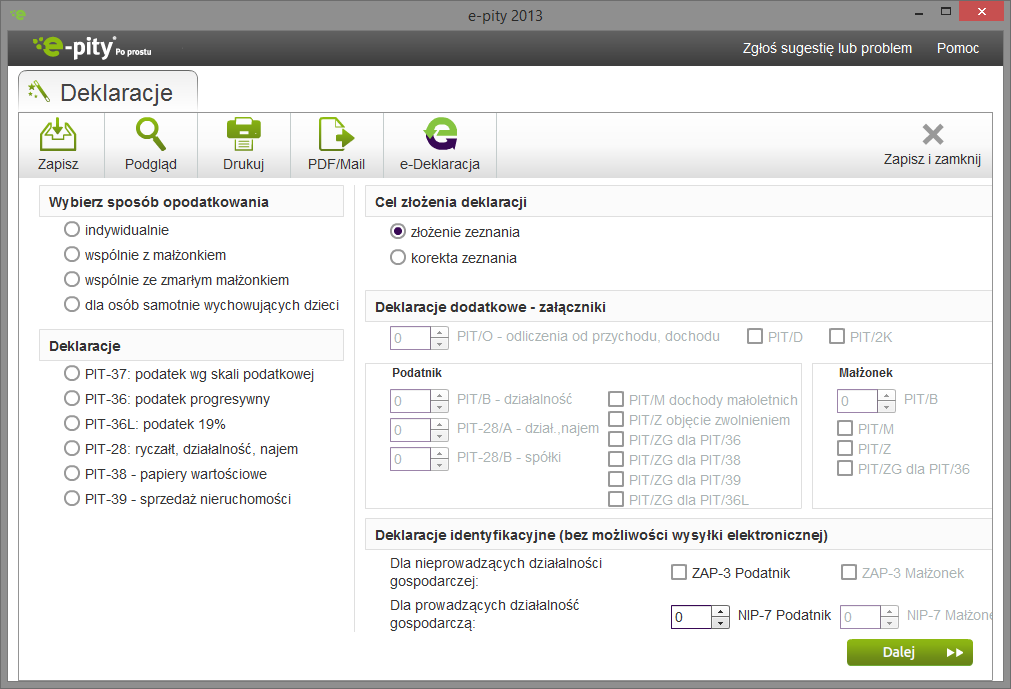Increase PIT-28/A dział.,najem count

coord(440,424)
